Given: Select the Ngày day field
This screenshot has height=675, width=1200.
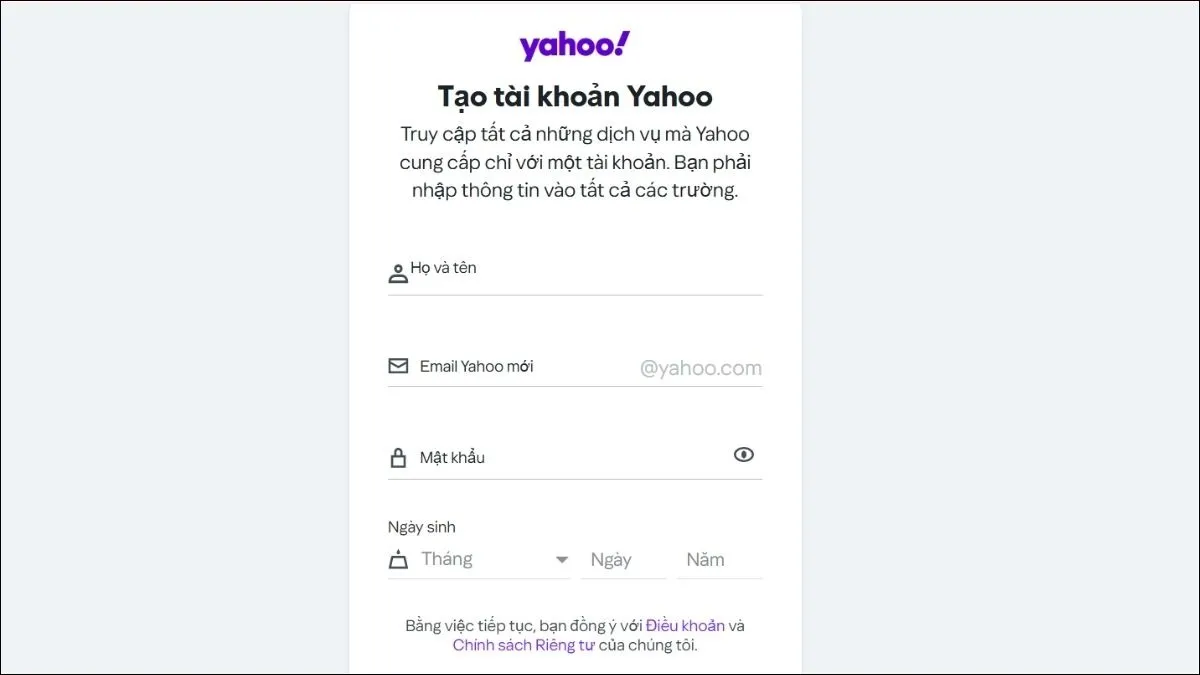Looking at the screenshot, I should (622, 560).
